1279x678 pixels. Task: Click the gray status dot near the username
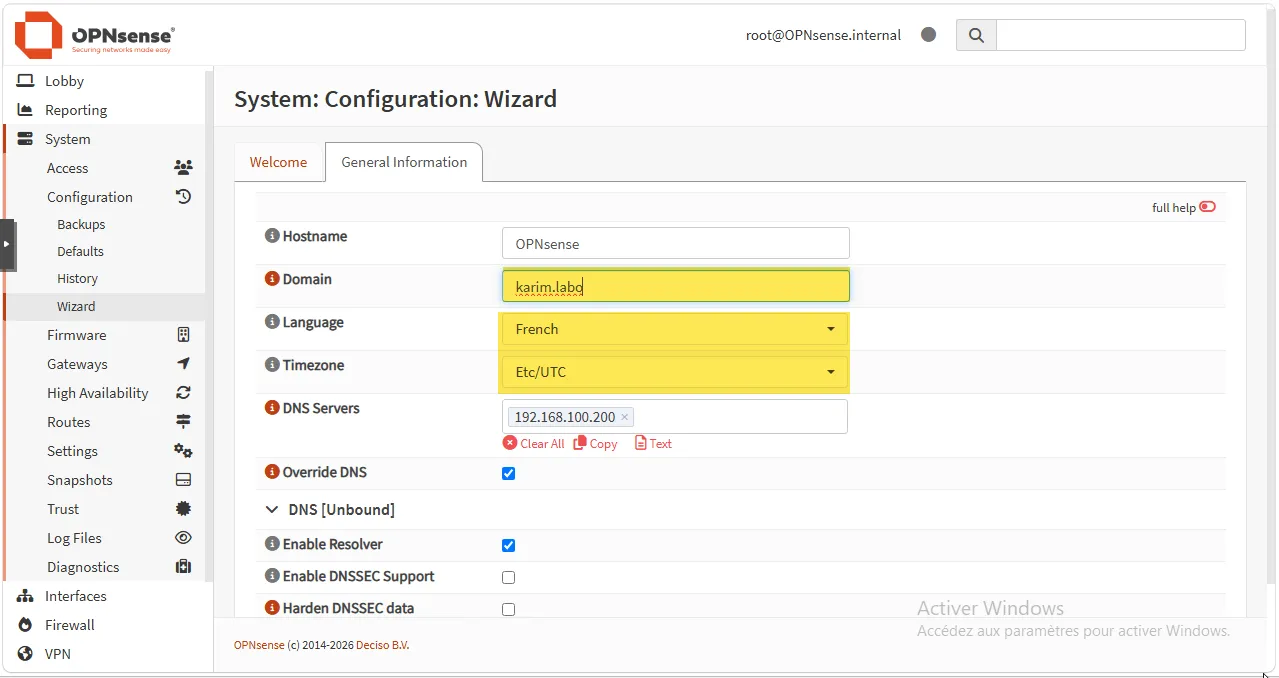928,35
